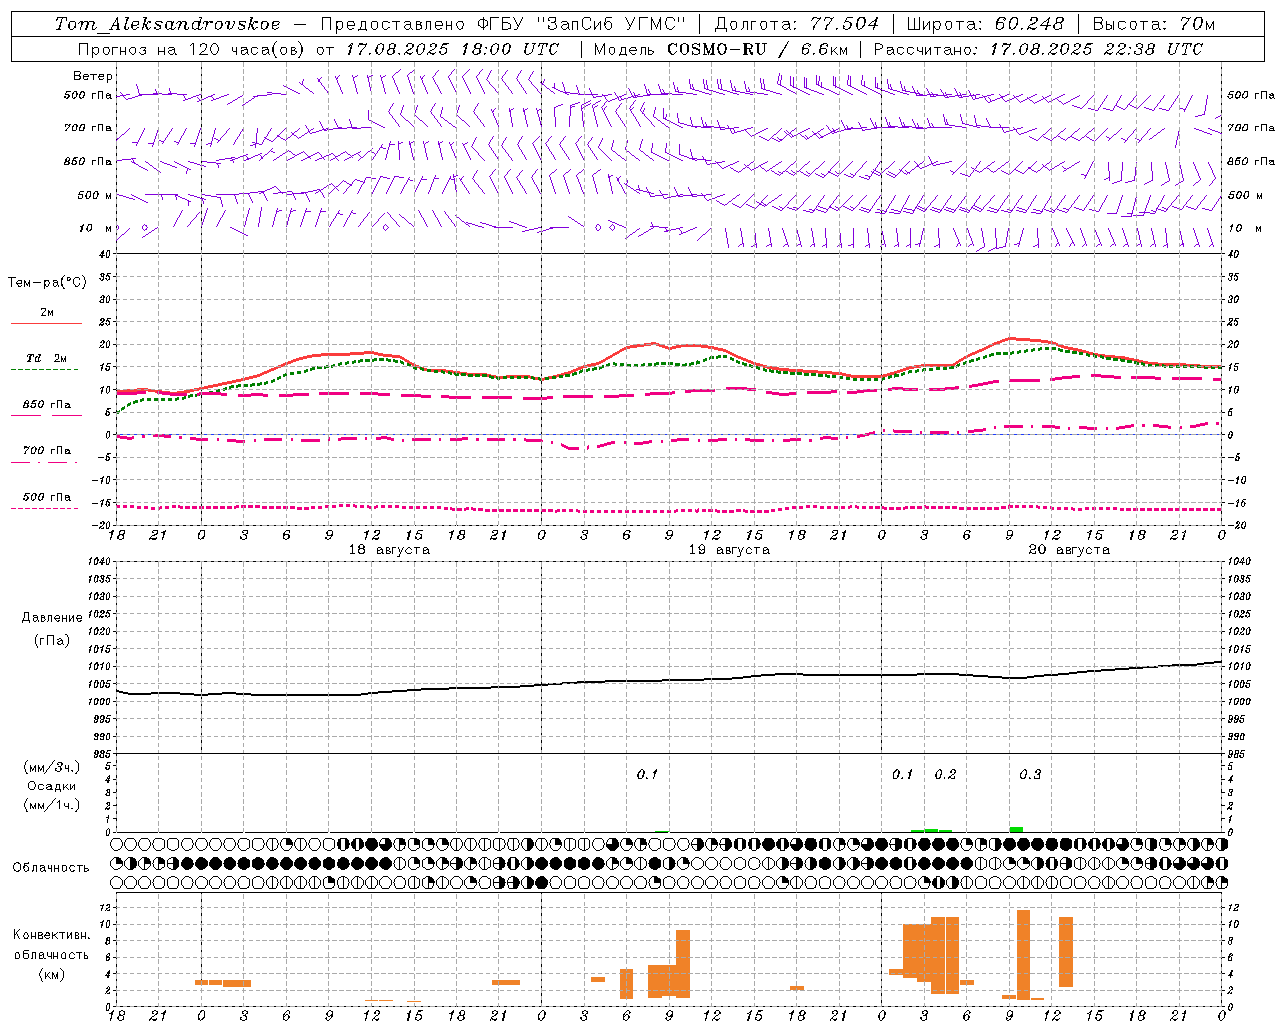
Task: Click the Ветер section label
Action: 93,76
